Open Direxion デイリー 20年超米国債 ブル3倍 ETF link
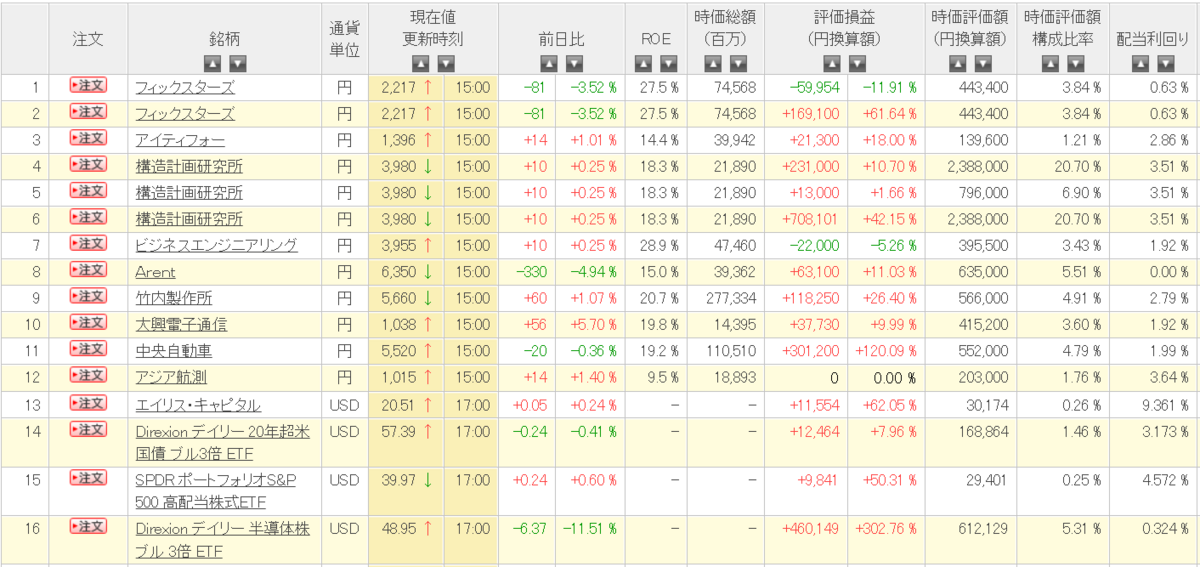1200x567 pixels. [222, 441]
